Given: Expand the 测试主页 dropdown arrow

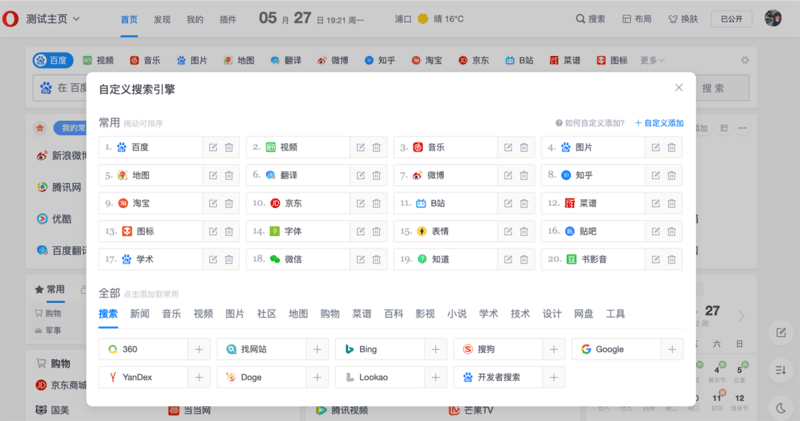Looking at the screenshot, I should tap(78, 19).
